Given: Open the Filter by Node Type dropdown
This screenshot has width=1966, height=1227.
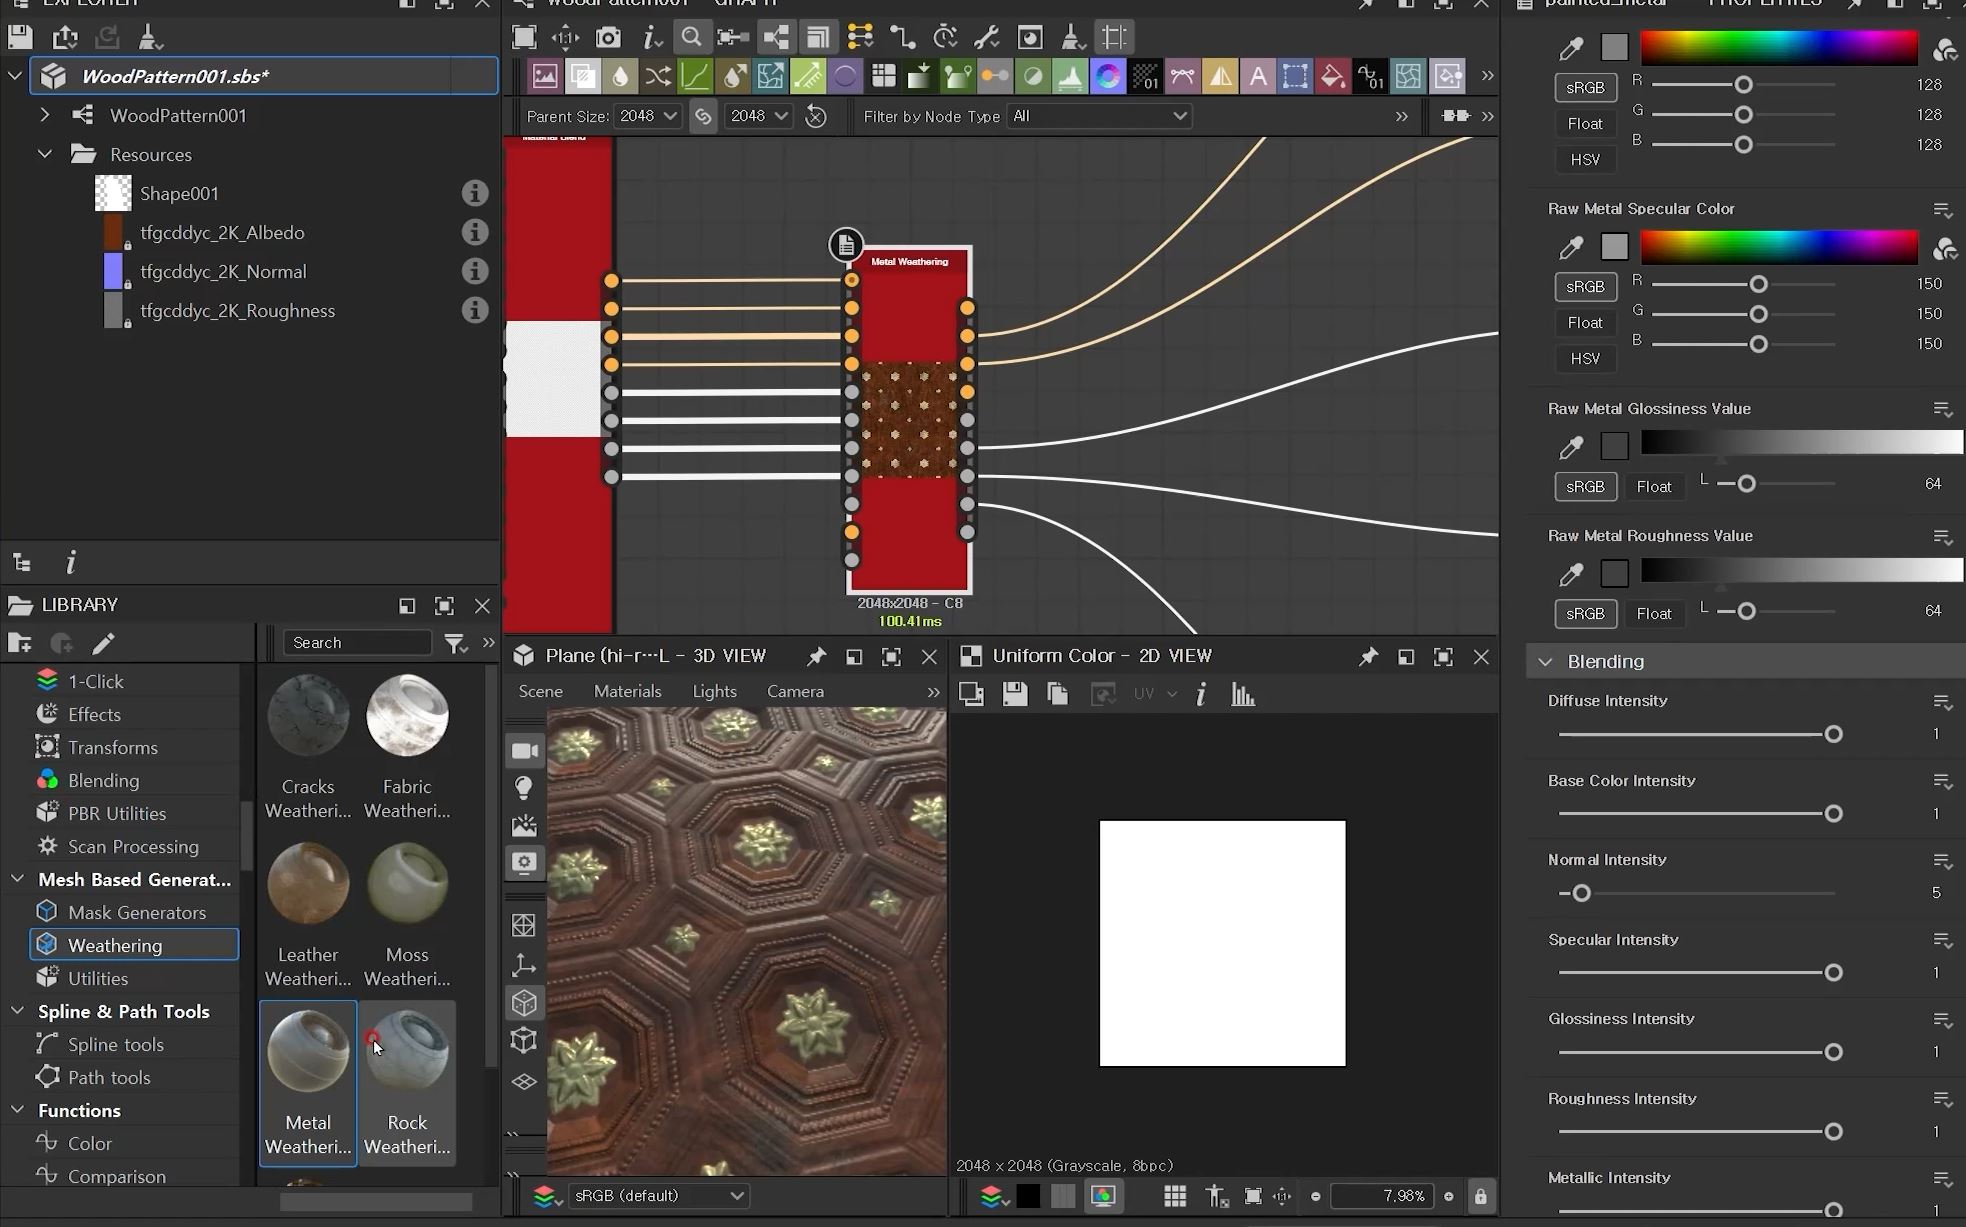Looking at the screenshot, I should click(x=1098, y=116).
